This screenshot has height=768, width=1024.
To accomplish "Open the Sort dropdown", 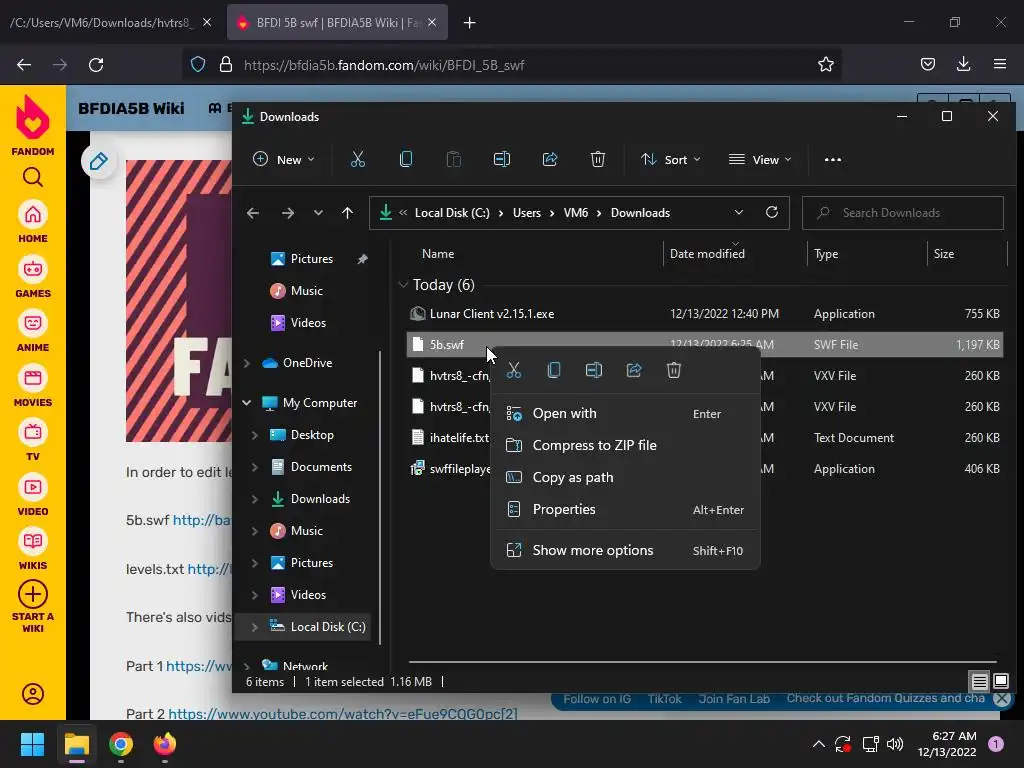I will (670, 159).
